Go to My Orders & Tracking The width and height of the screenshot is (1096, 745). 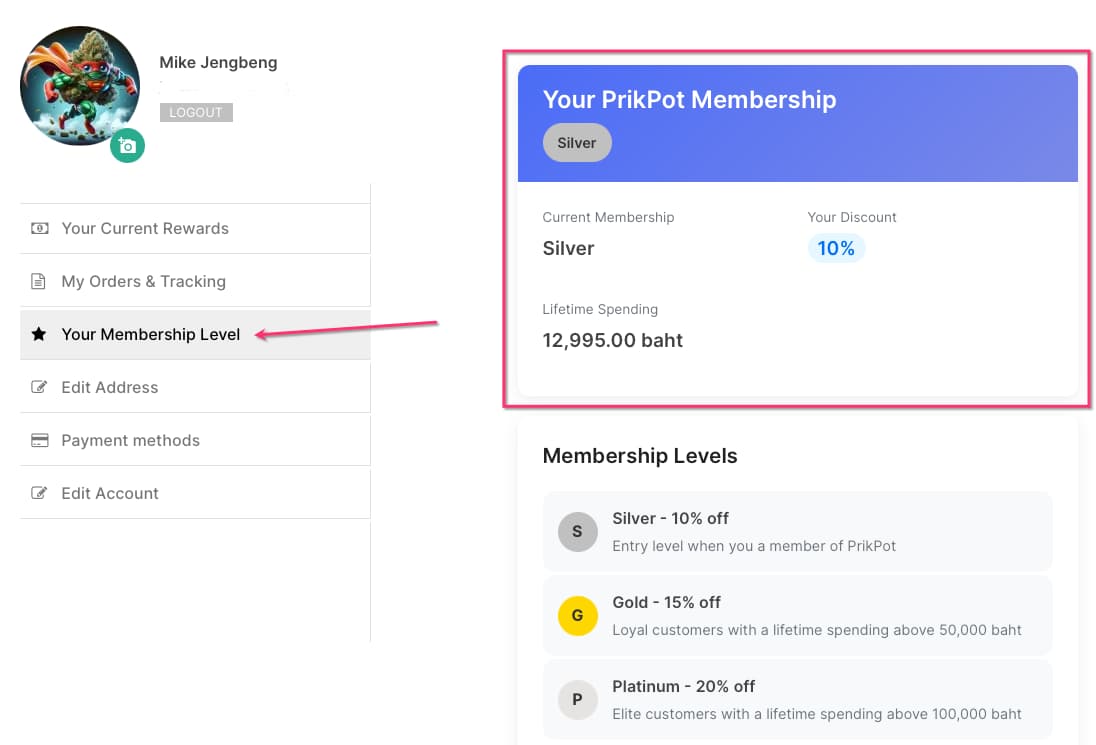[143, 281]
